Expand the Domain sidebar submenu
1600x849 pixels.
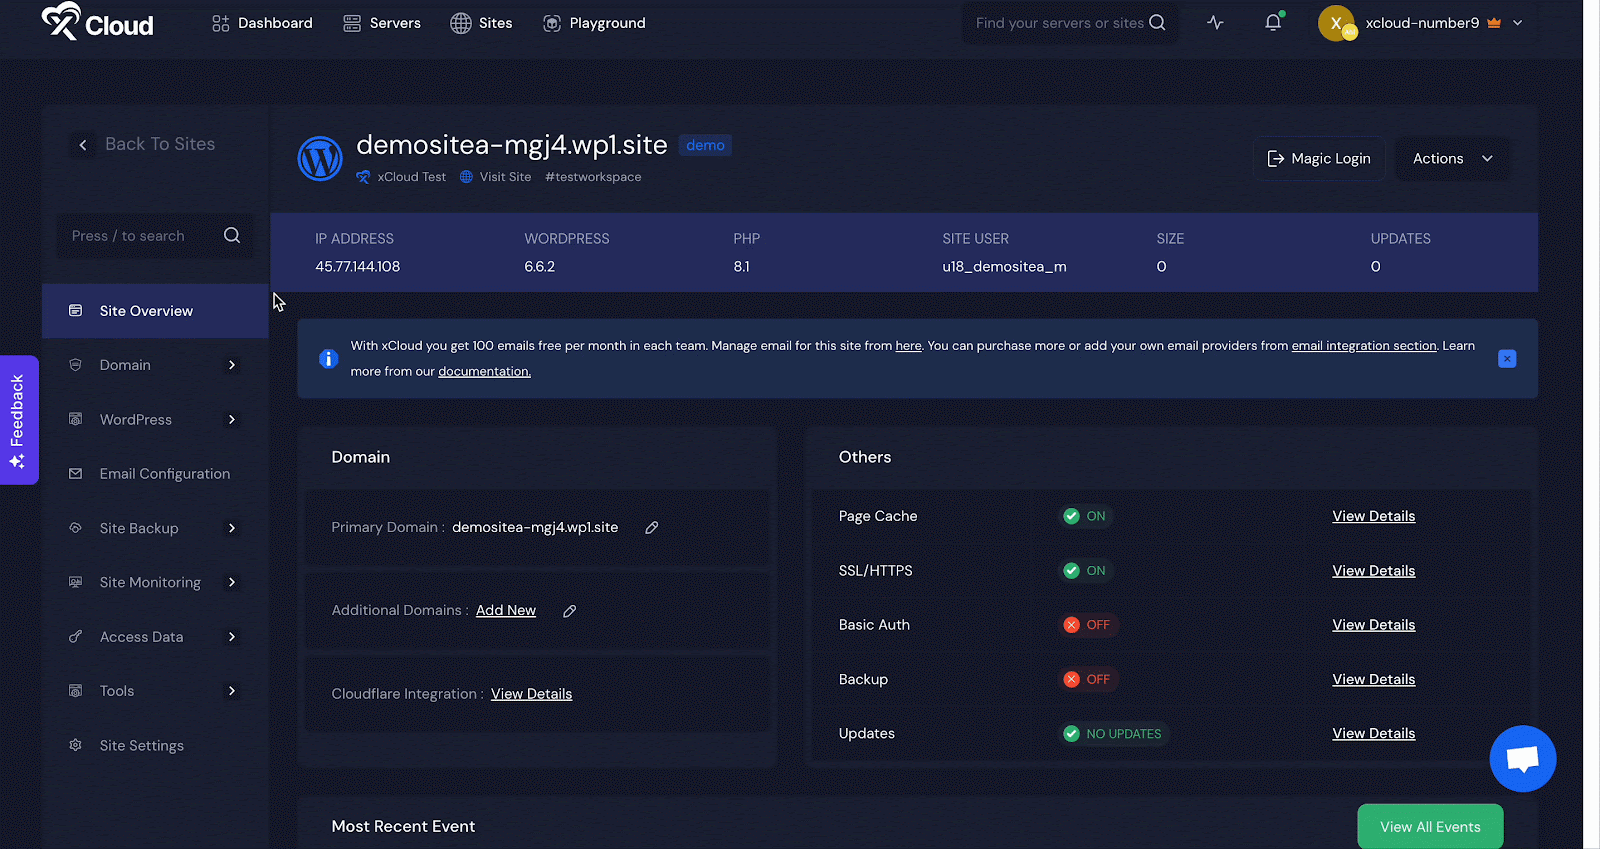point(232,365)
